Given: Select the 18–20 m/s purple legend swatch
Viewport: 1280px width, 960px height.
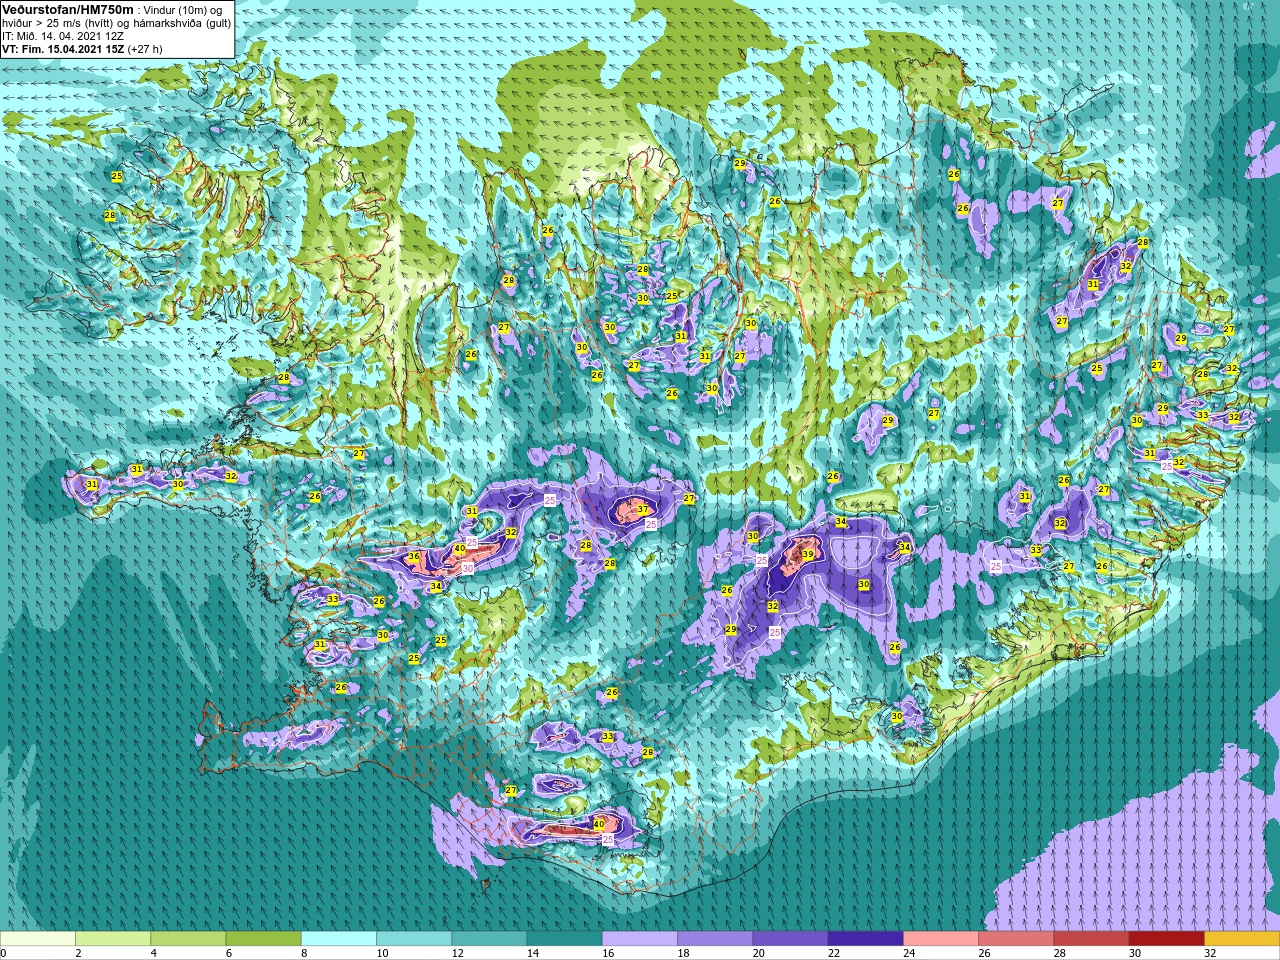Looking at the screenshot, I should coord(715,939).
